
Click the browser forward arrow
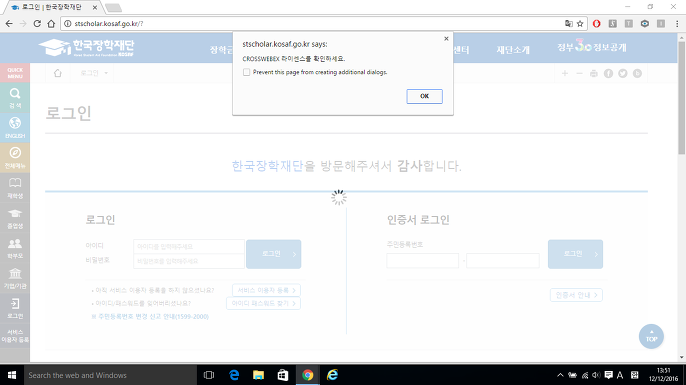pos(23,24)
